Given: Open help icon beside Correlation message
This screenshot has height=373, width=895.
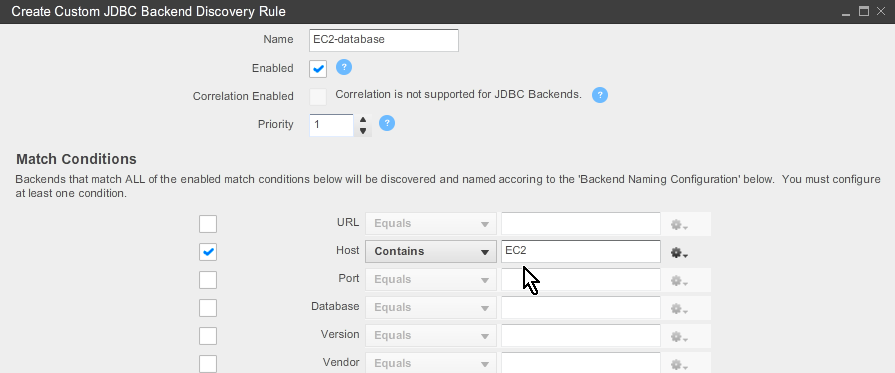Looking at the screenshot, I should 600,95.
